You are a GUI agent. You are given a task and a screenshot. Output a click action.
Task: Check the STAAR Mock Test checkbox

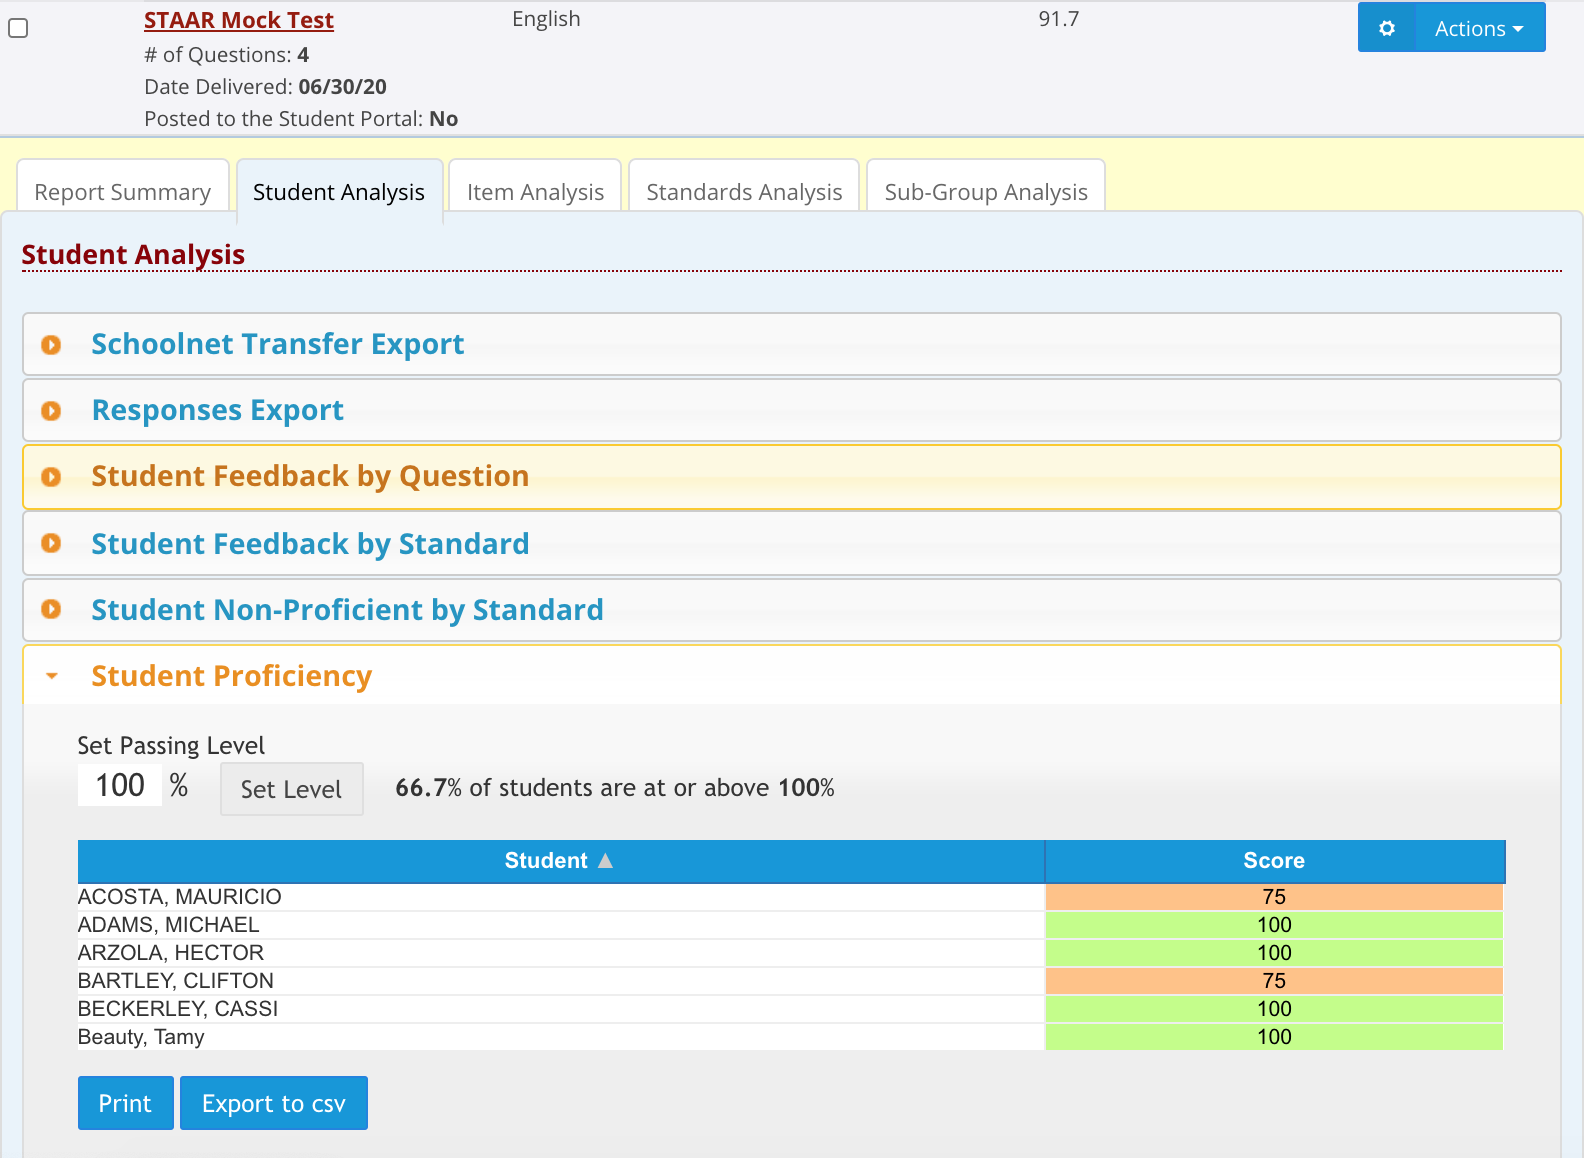coord(18,28)
